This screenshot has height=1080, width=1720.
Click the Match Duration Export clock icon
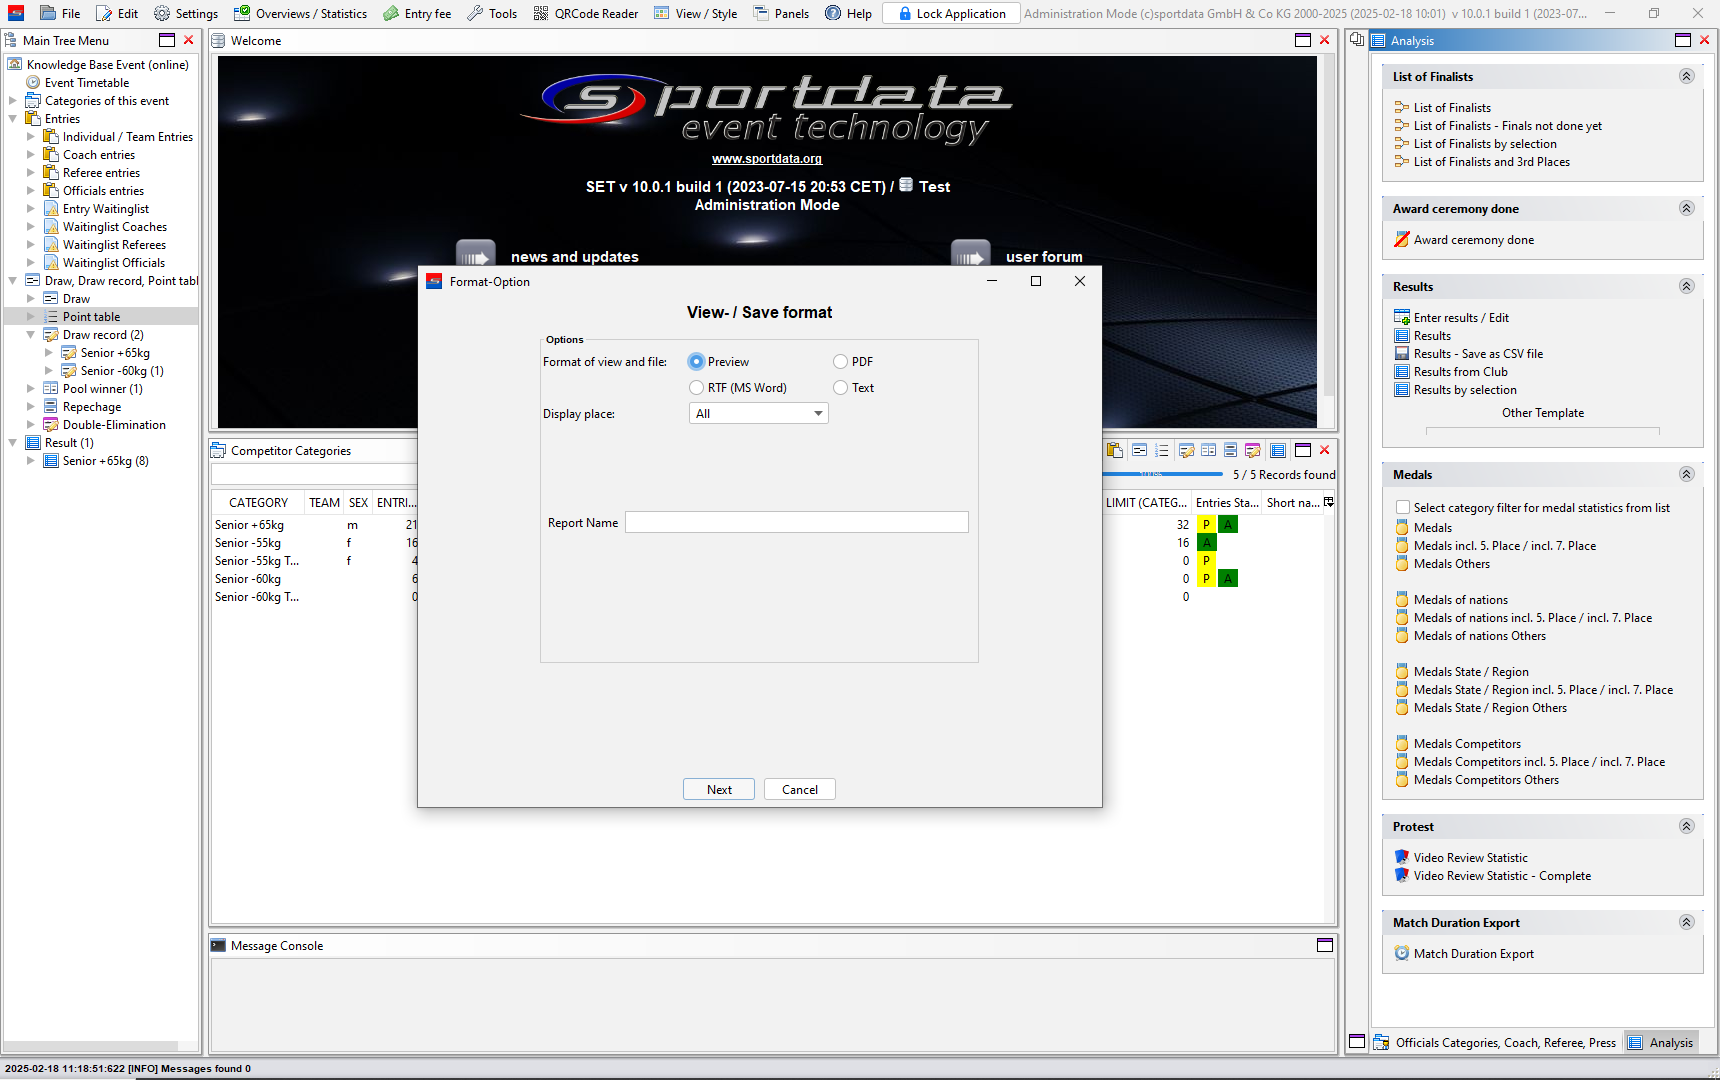point(1402,954)
